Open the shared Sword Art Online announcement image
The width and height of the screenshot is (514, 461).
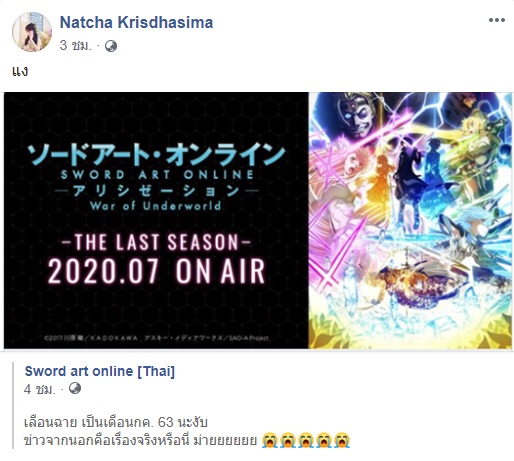[x=258, y=220]
